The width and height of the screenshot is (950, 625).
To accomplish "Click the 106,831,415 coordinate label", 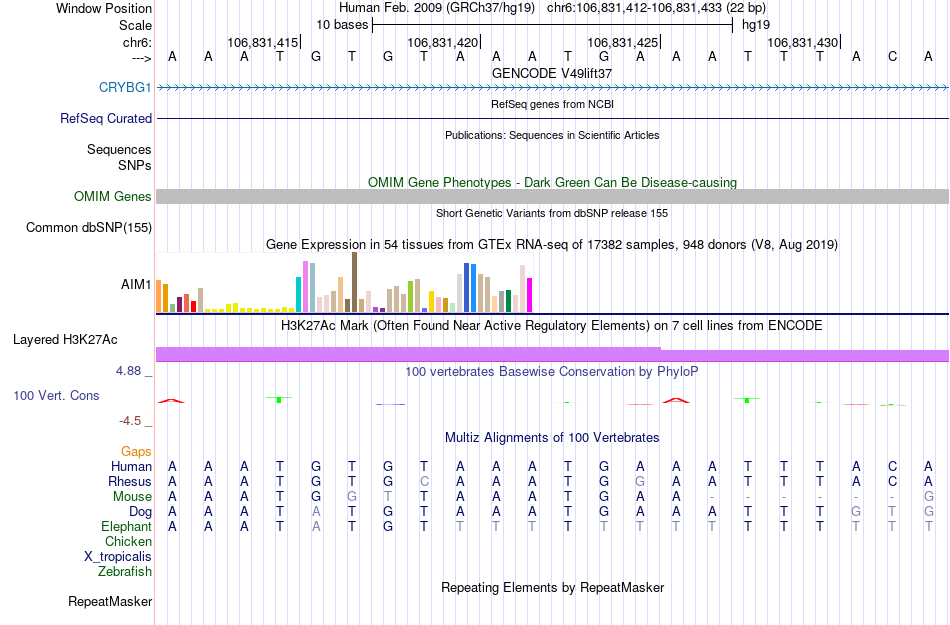I will click(263, 42).
